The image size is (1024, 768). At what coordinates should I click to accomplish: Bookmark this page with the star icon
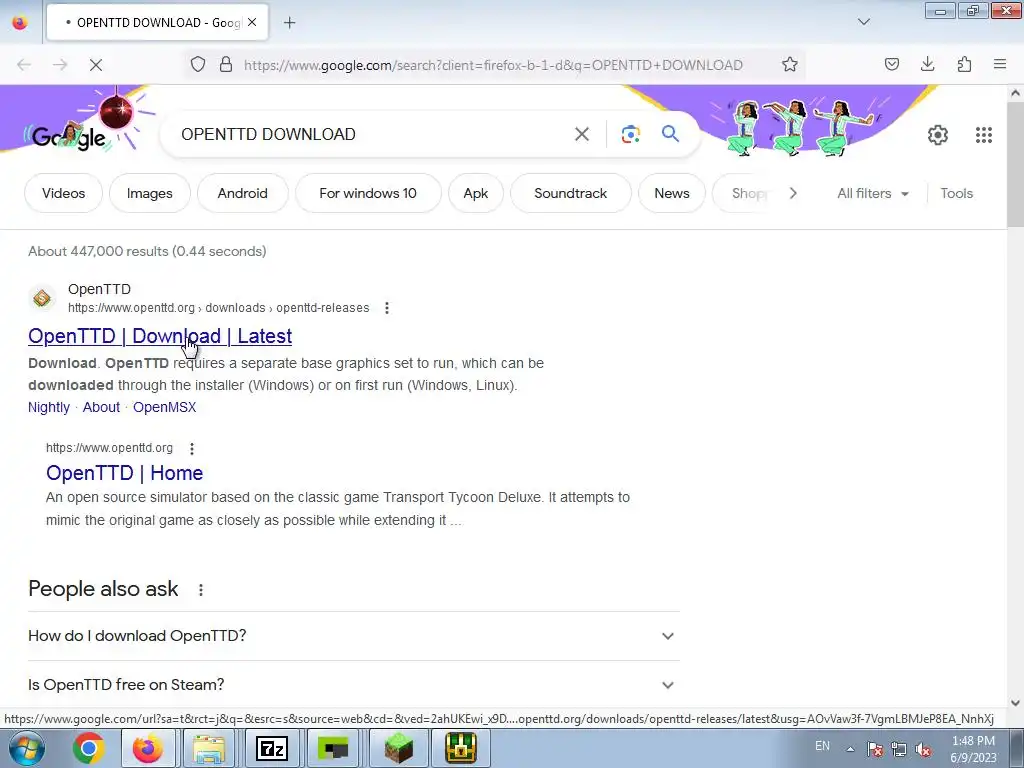pos(790,64)
